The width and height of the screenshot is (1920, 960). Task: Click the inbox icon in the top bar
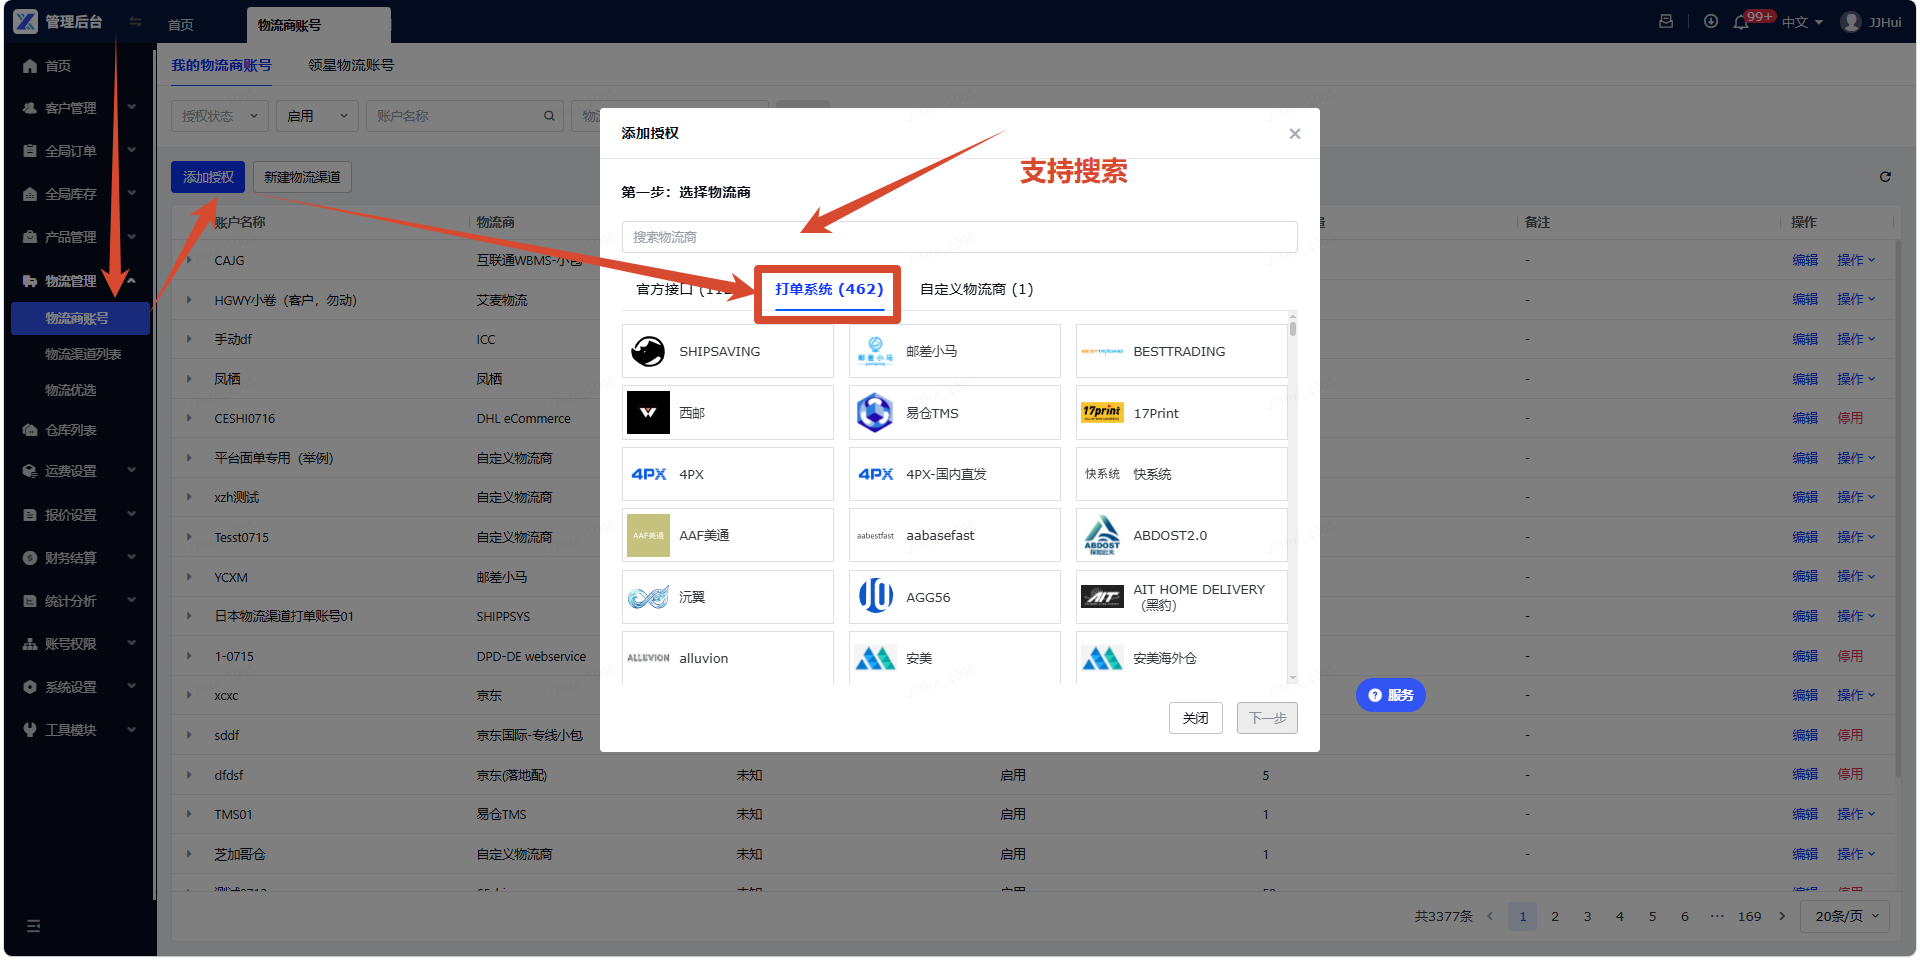(1666, 21)
